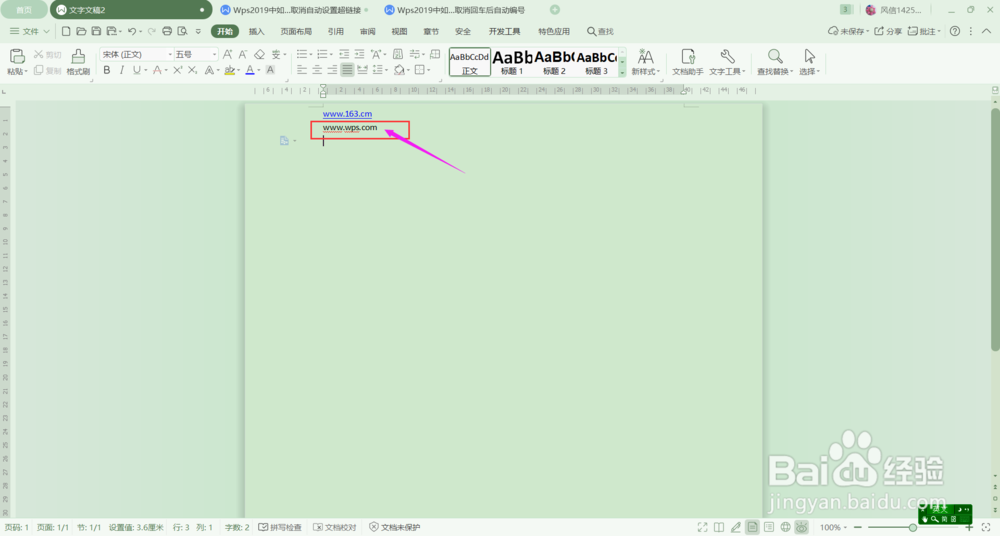The height and width of the screenshot is (536, 1000).
Task: Click the Redo arrow icon
Action: coord(151,31)
